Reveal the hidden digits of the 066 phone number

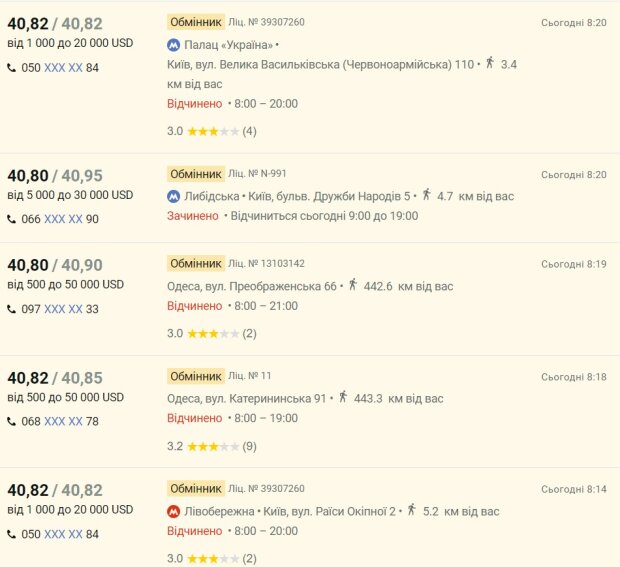coord(63,219)
